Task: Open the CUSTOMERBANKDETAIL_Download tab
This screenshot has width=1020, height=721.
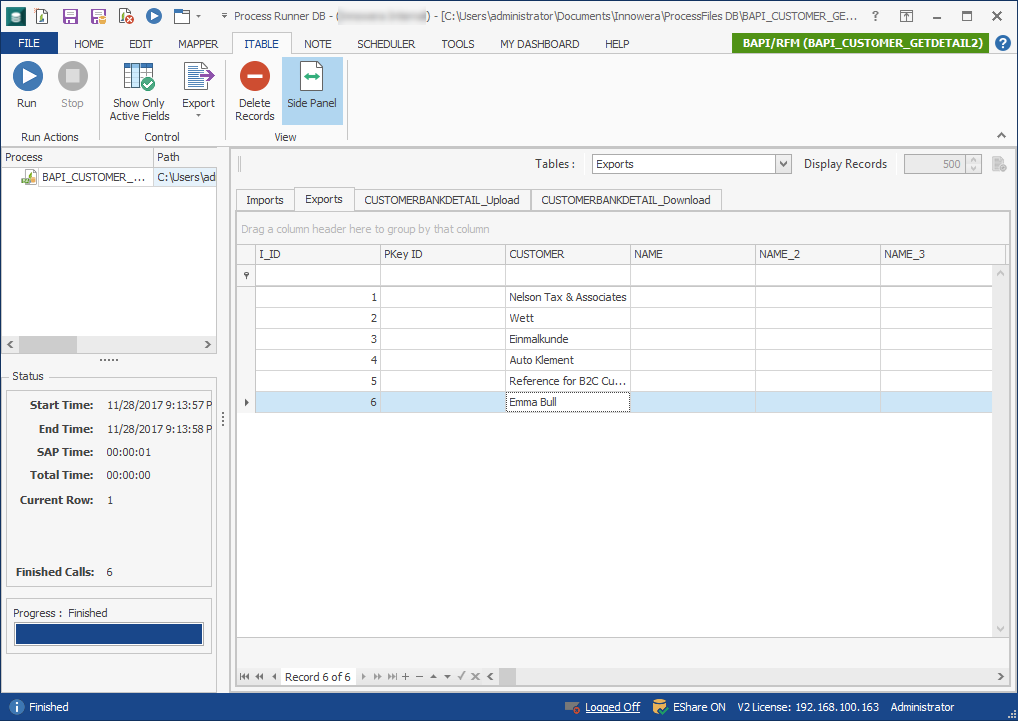Action: click(x=625, y=200)
